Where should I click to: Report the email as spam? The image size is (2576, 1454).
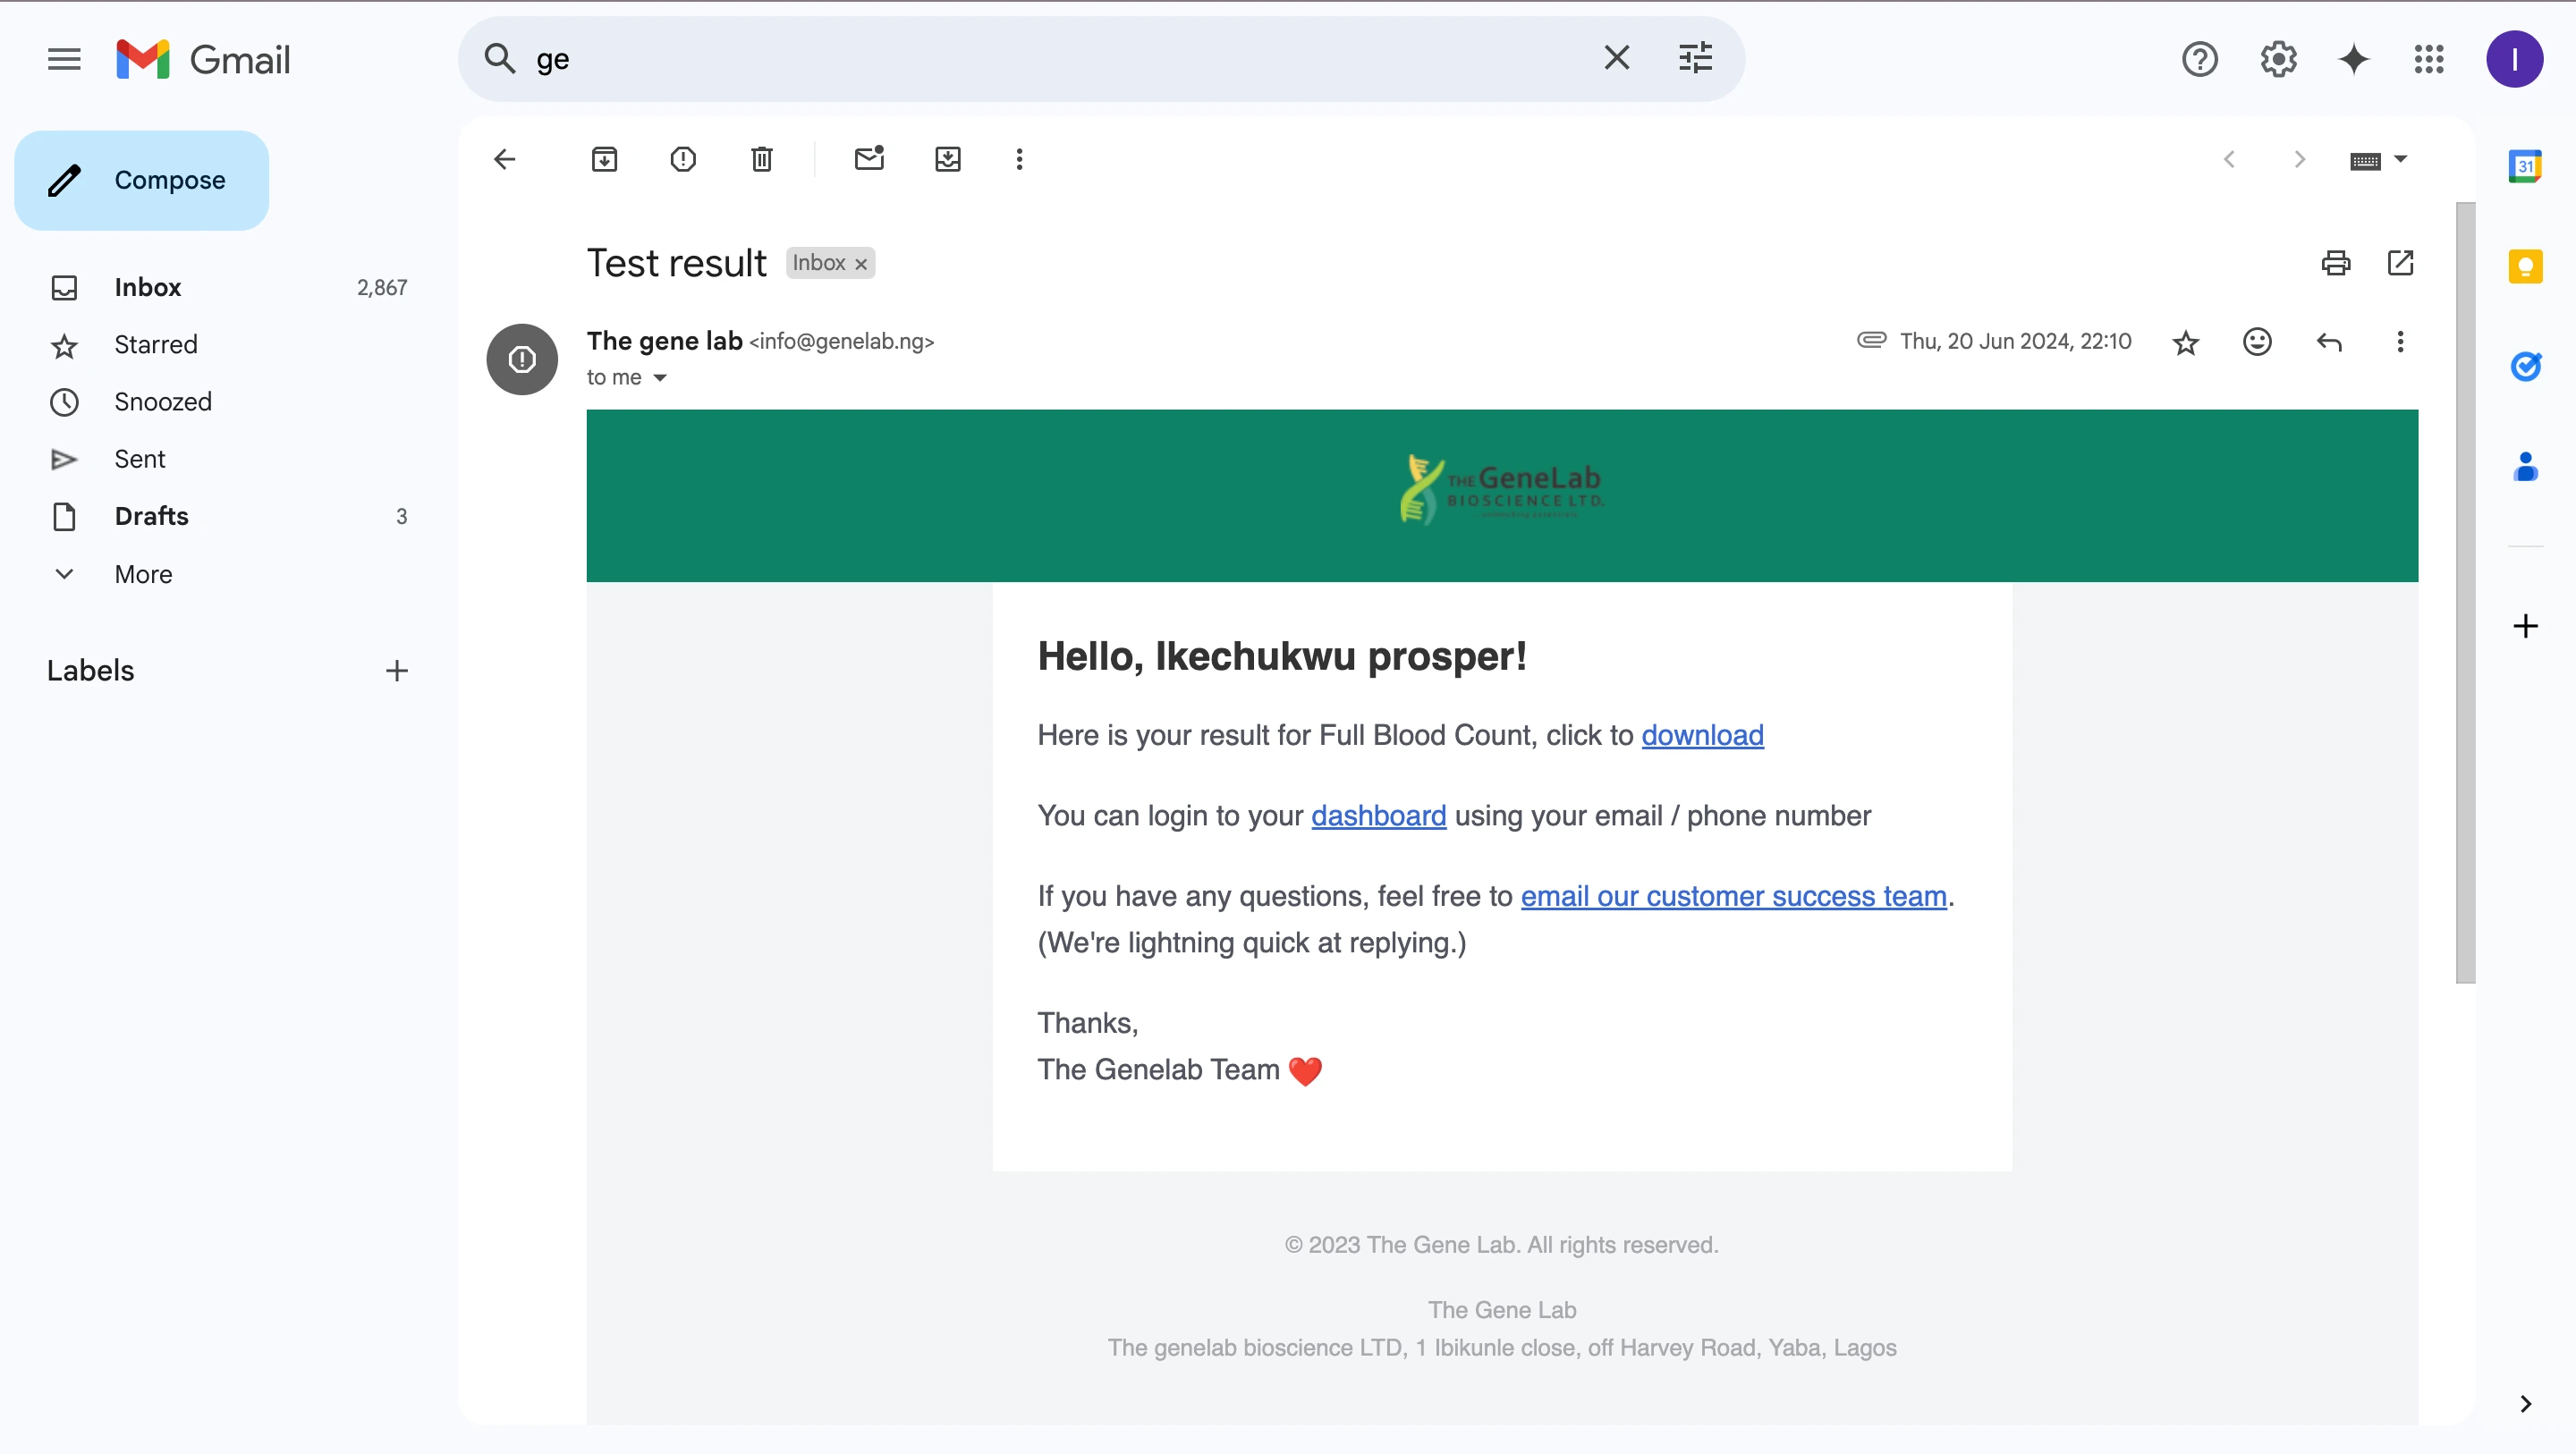pyautogui.click(x=683, y=159)
